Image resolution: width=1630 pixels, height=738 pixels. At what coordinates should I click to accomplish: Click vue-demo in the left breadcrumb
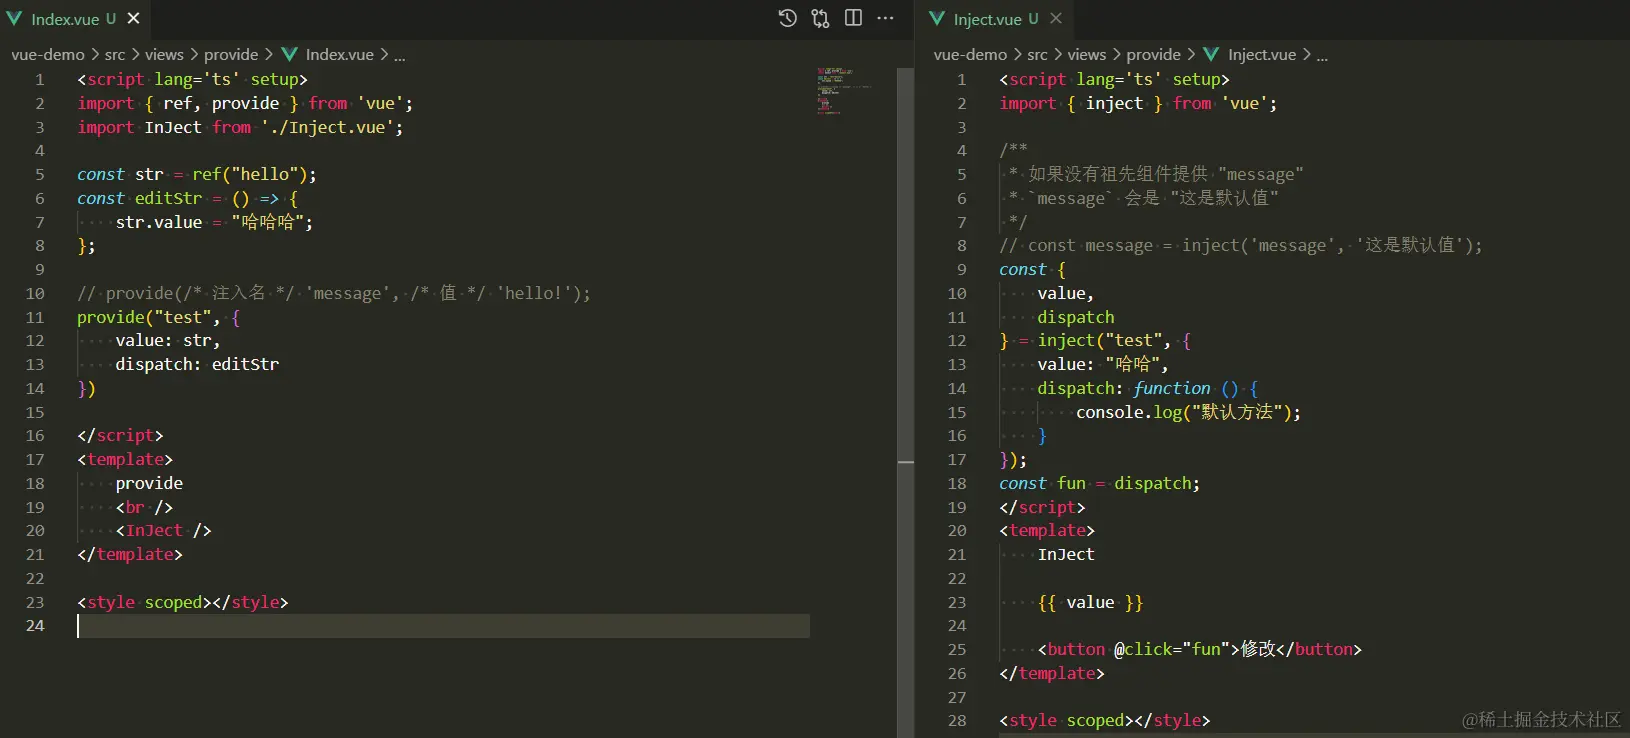pos(48,55)
